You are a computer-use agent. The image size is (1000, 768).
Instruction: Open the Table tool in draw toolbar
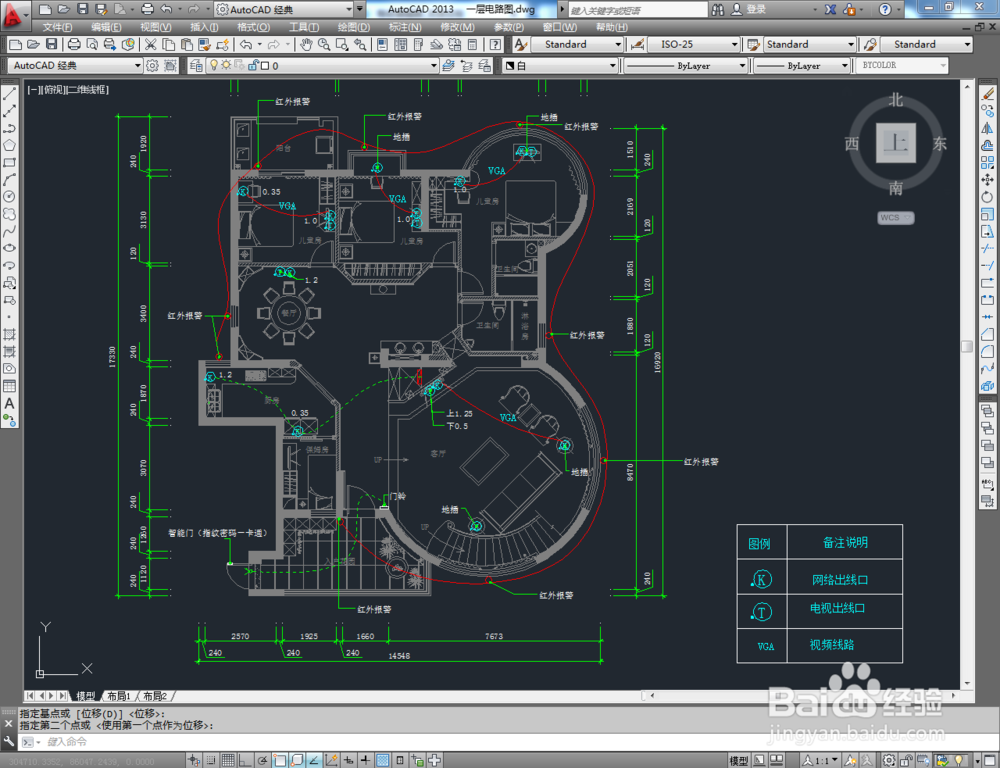click(10, 386)
